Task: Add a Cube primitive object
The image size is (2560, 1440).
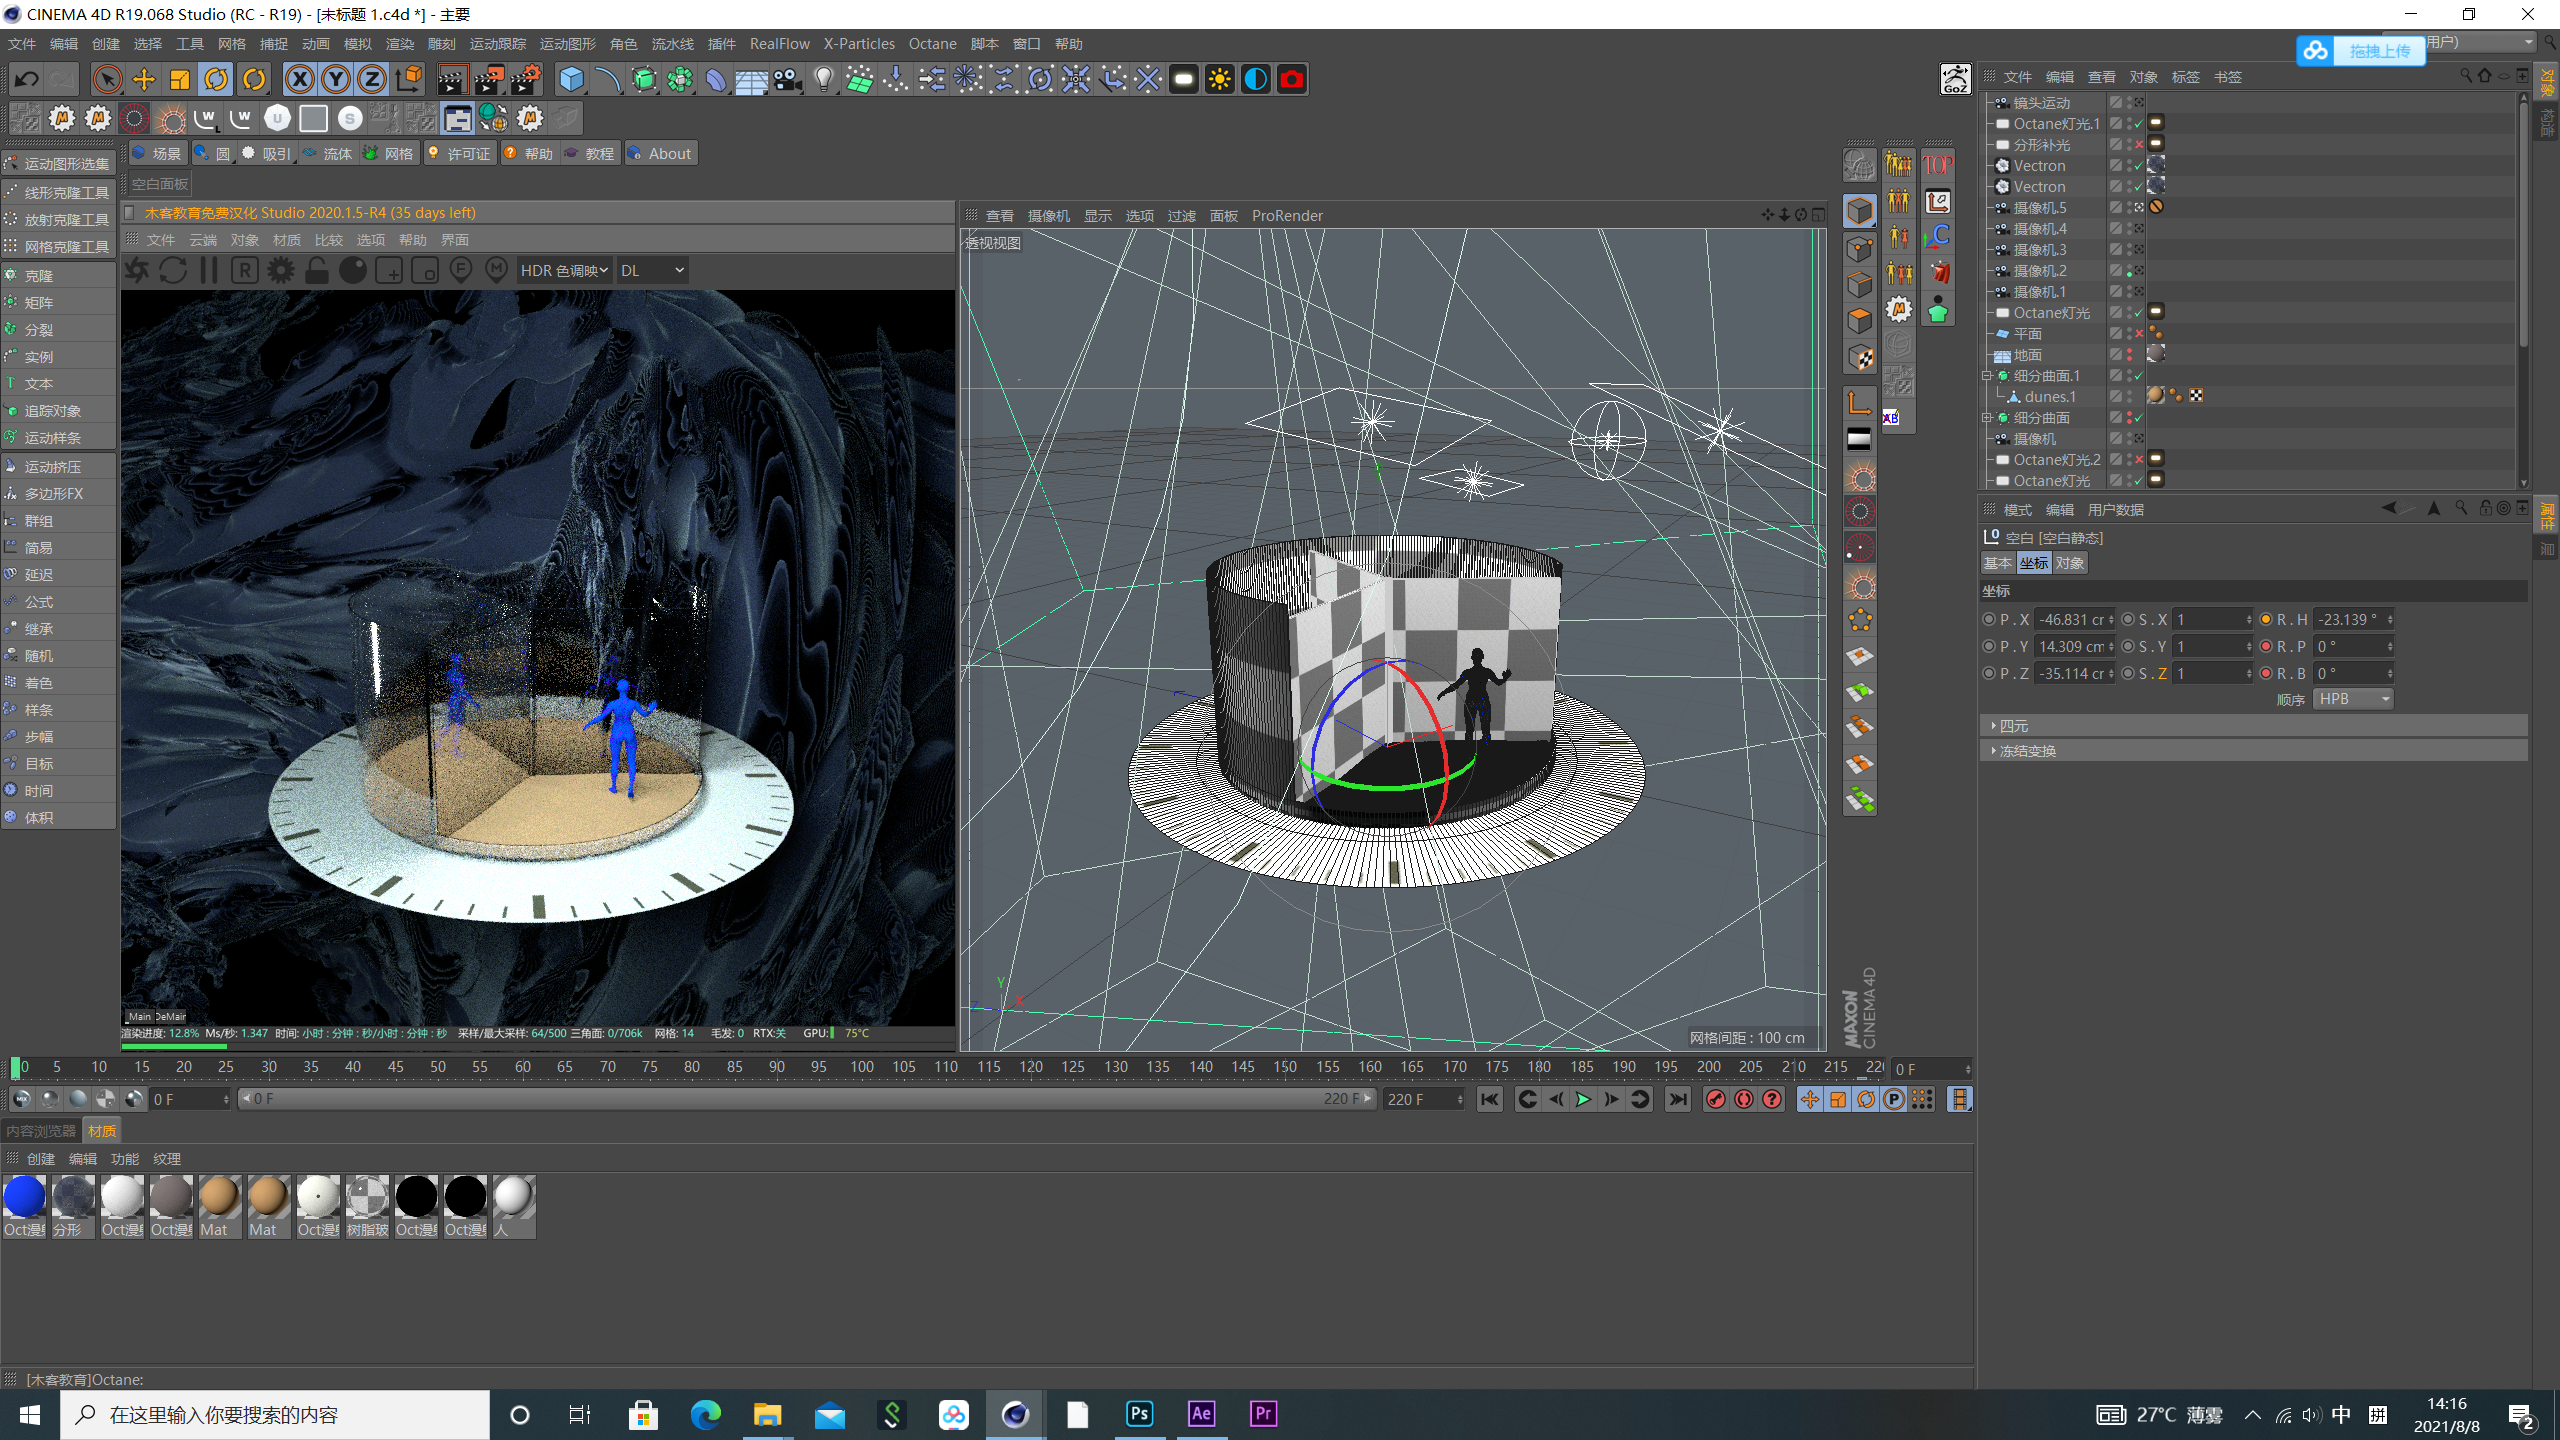Action: [571, 80]
